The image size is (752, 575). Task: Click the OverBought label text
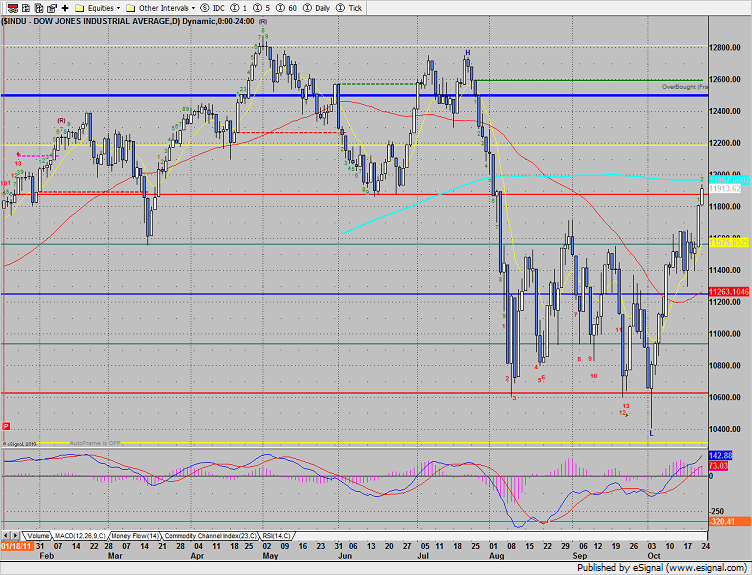tap(684, 87)
